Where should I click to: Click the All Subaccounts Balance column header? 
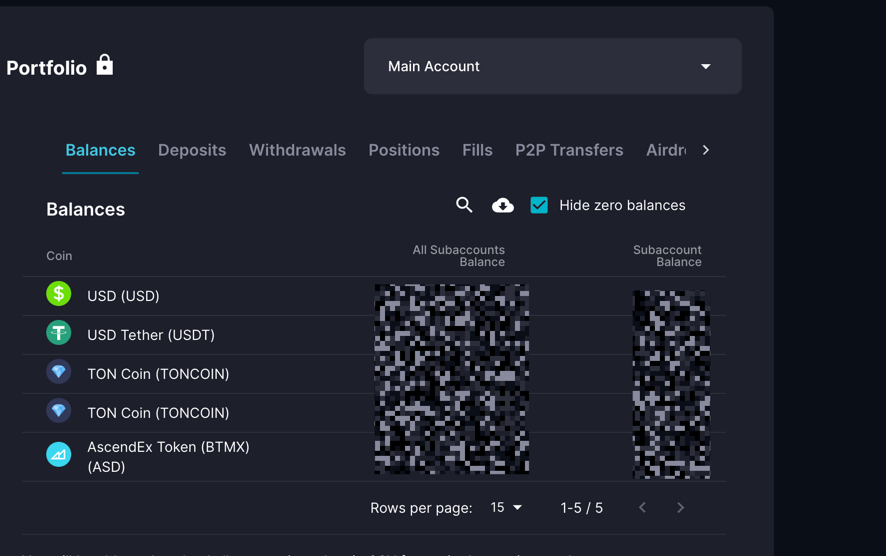[459, 256]
